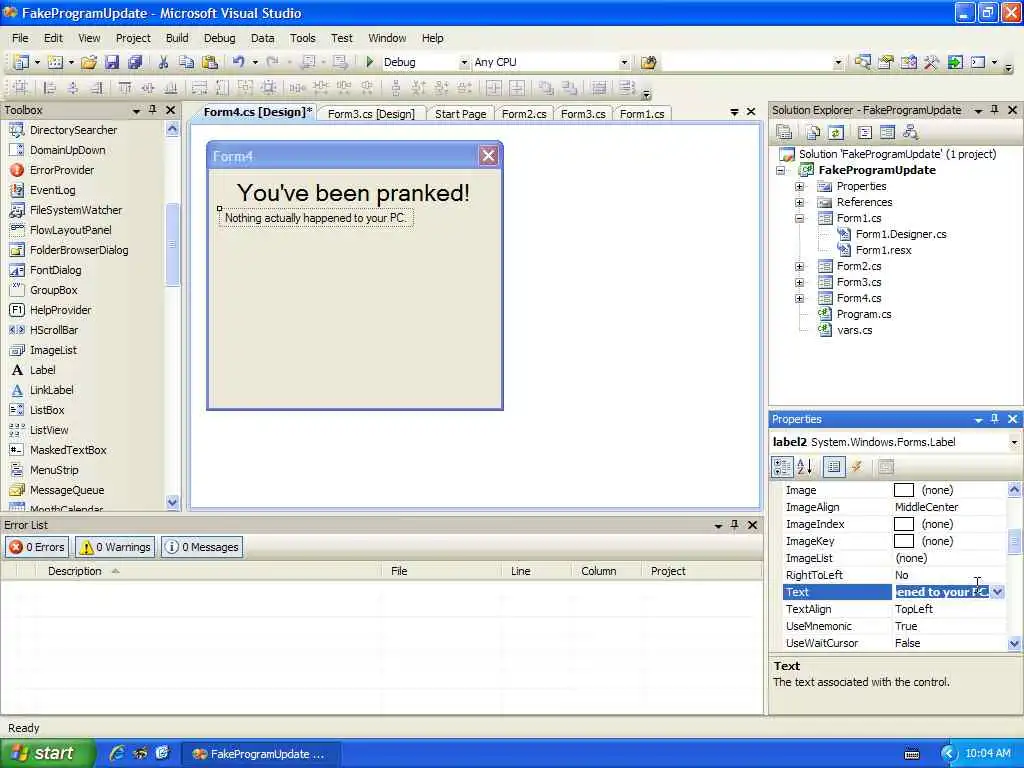1024x768 pixels.
Task: Open the Debug configuration dropdown
Action: click(x=464, y=62)
